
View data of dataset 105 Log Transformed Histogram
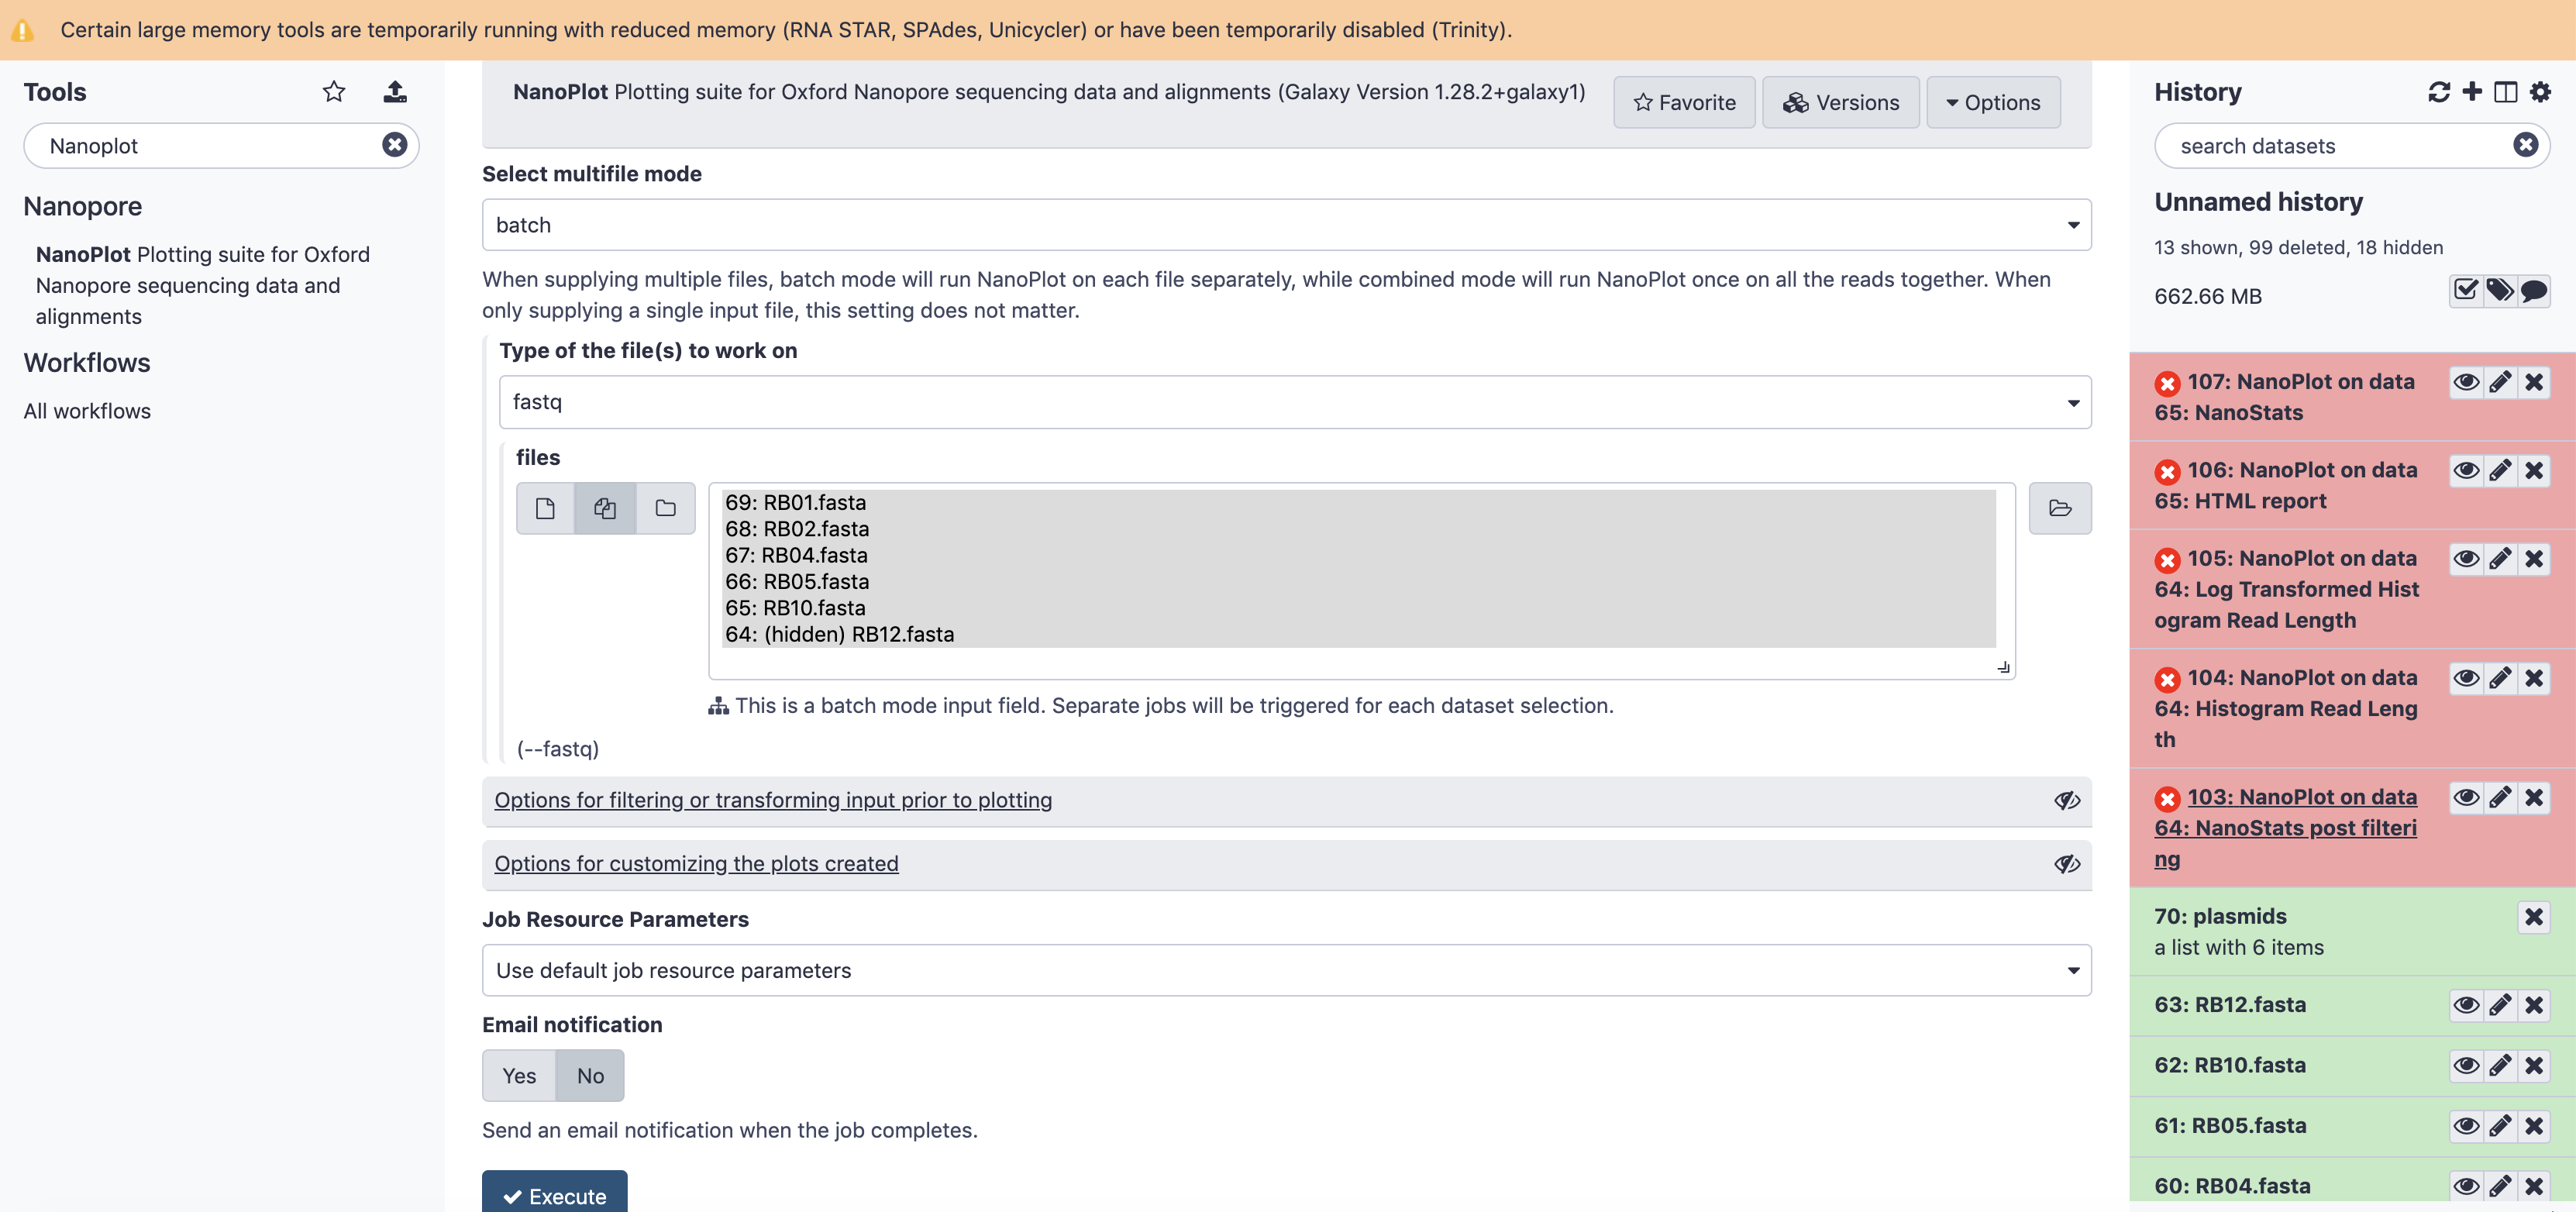pyautogui.click(x=2466, y=558)
